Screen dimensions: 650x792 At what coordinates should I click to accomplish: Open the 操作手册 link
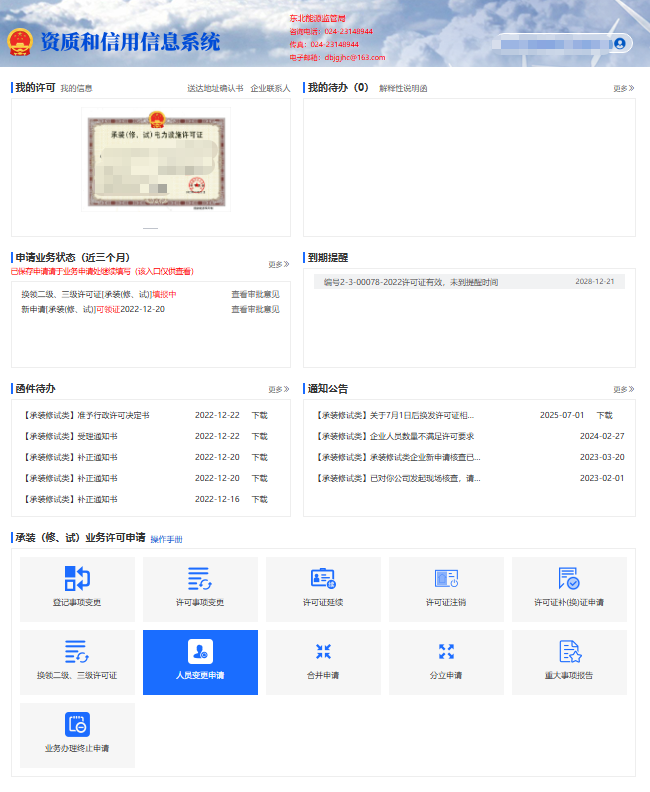point(166,540)
